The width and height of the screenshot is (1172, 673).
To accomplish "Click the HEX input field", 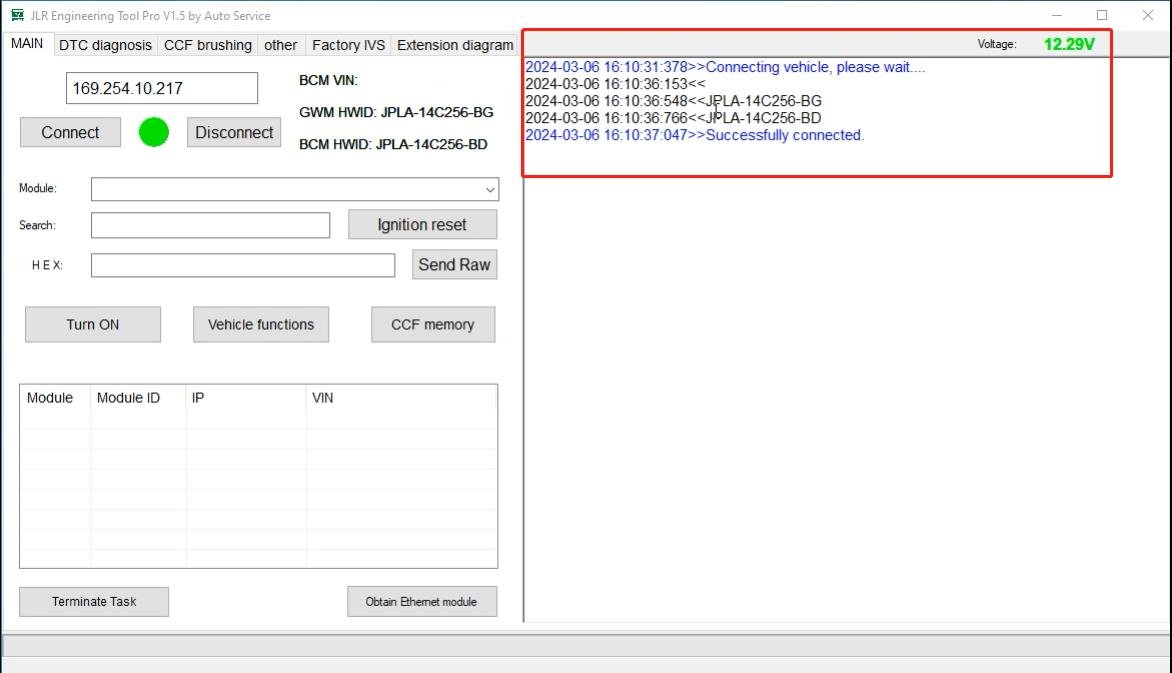I will [243, 265].
